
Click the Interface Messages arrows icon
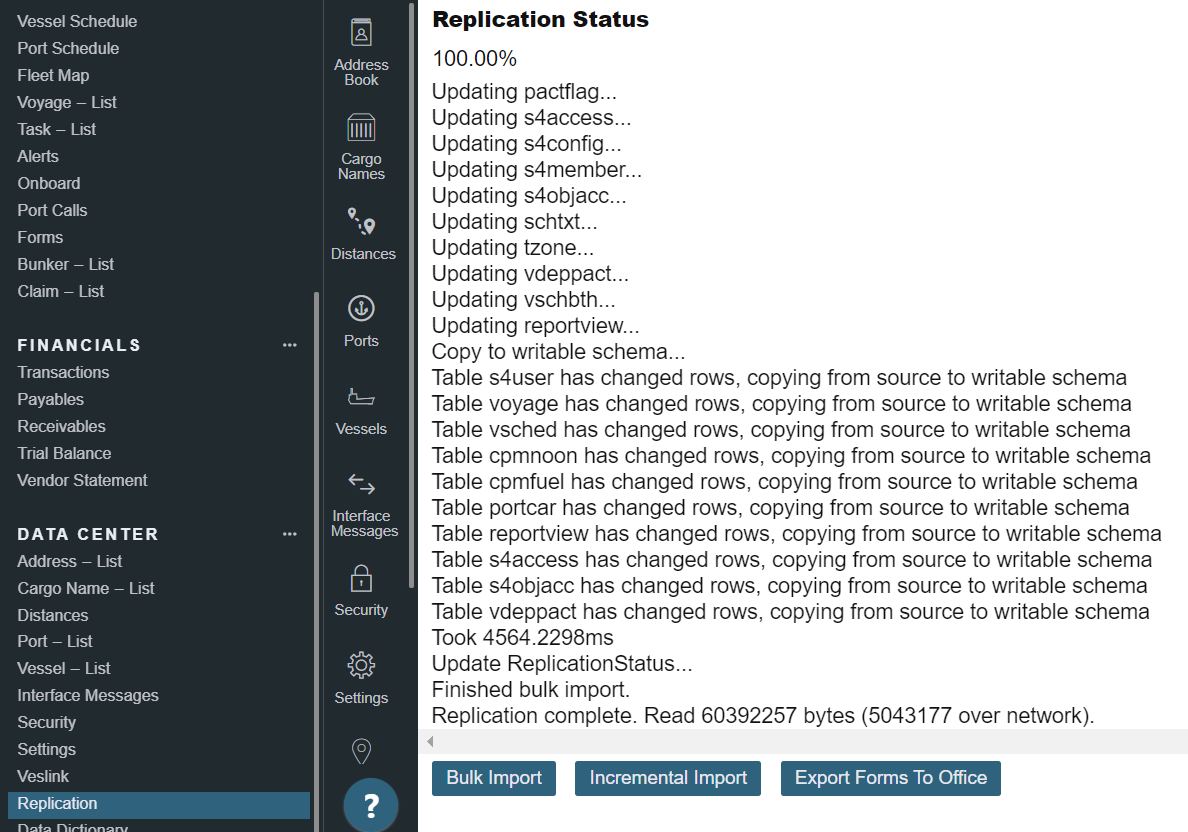[x=361, y=485]
